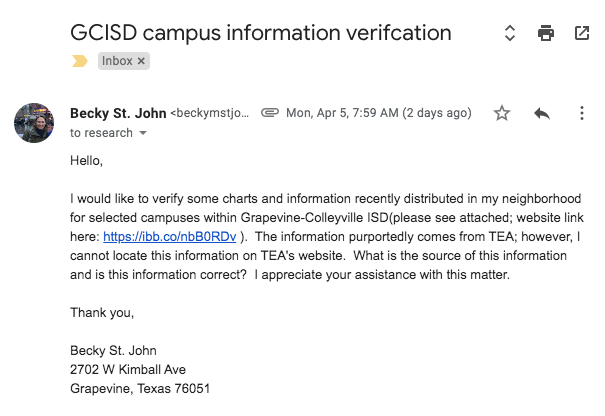Reply using the arrow icon
605x416 pixels.
542,113
